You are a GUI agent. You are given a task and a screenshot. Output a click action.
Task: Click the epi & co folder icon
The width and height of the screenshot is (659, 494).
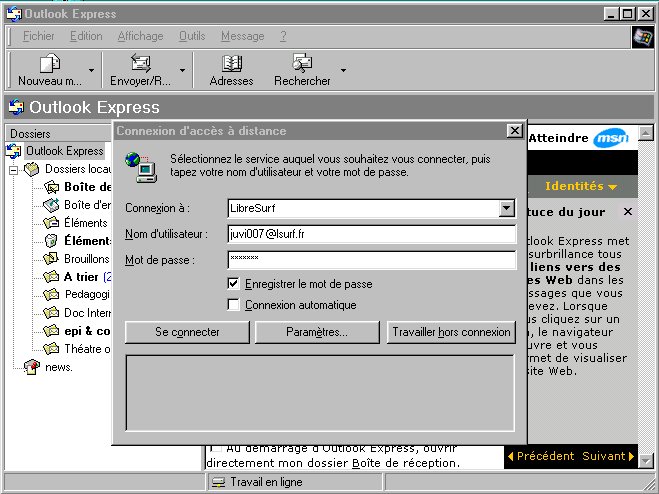[x=51, y=331]
